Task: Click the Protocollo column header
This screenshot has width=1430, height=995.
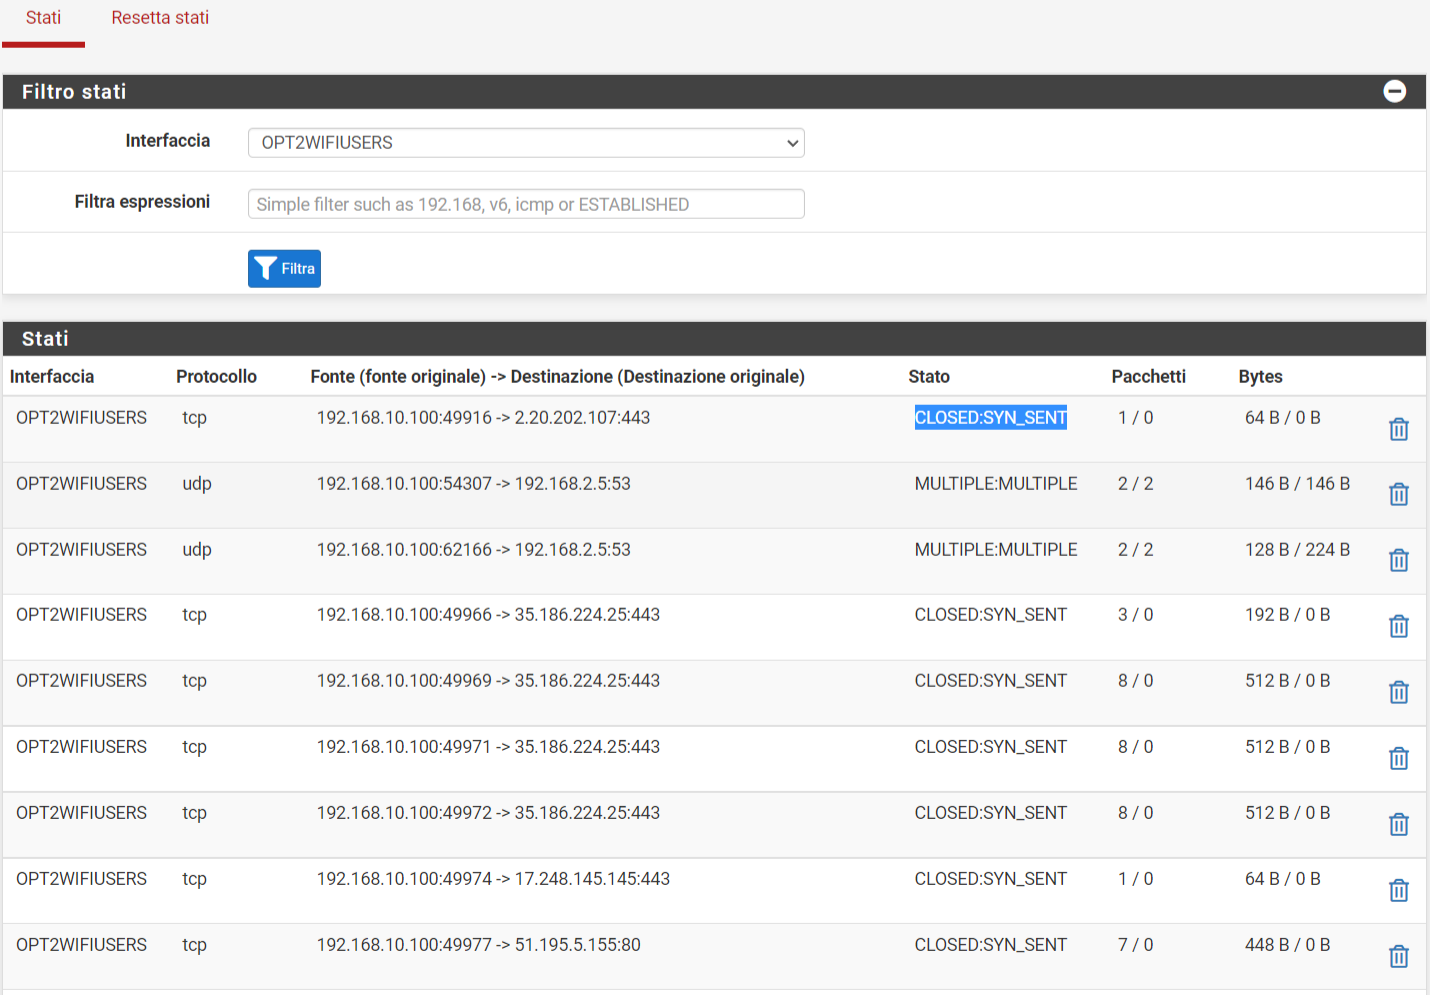Action: [216, 377]
